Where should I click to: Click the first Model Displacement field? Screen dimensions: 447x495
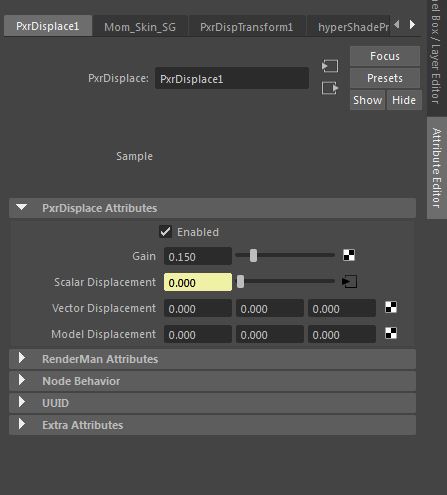[x=198, y=334]
